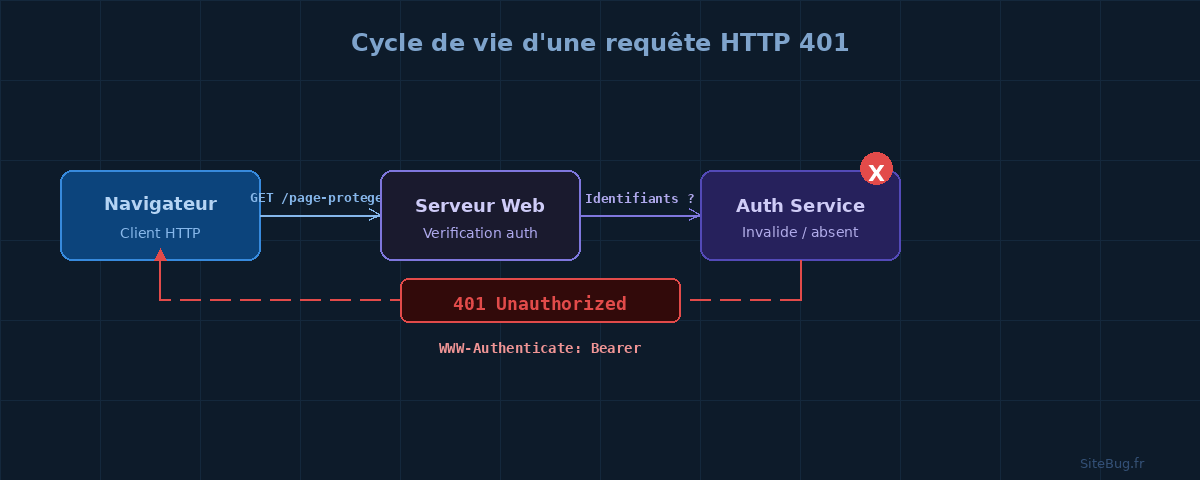Screen dimensions: 1200x480
Task: Click the red X error badge
Action: [x=876, y=169]
